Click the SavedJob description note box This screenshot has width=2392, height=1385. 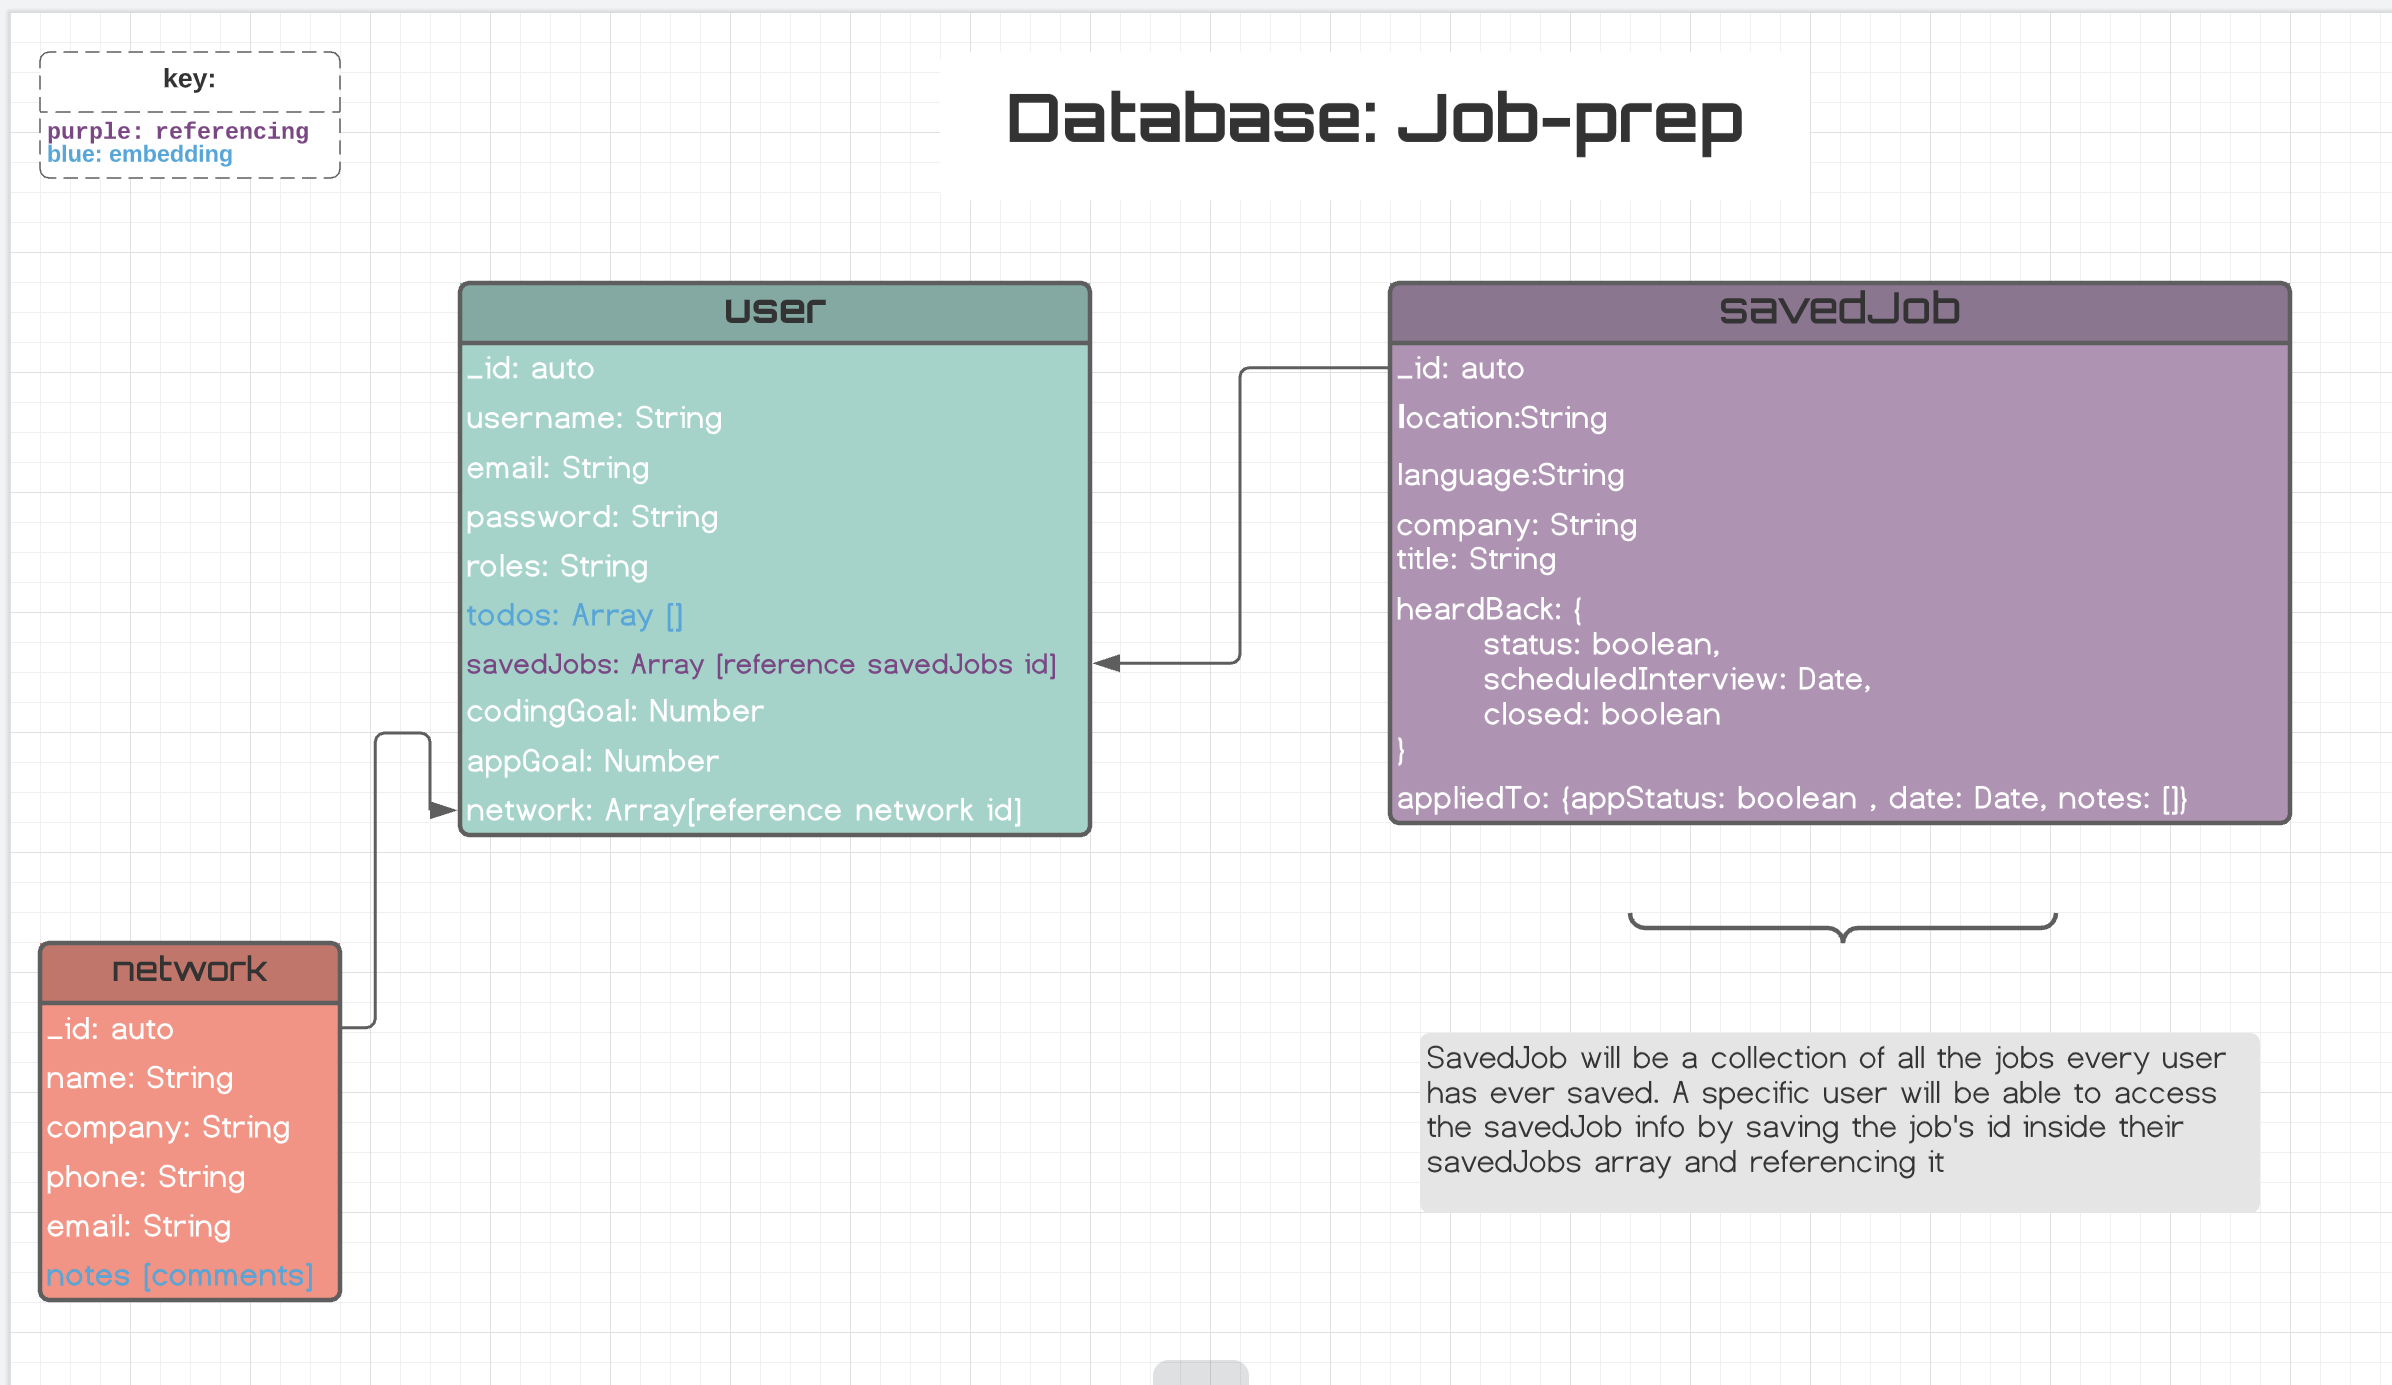(1838, 1120)
